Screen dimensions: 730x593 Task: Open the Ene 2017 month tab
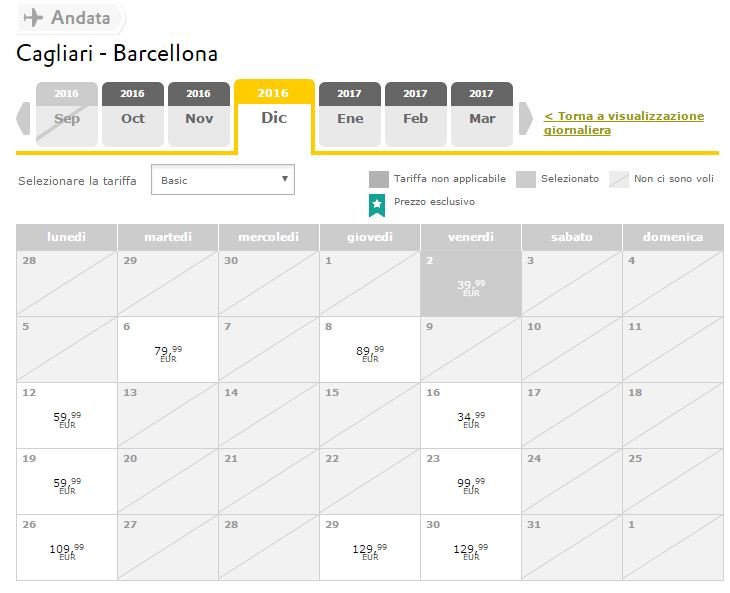(x=350, y=115)
